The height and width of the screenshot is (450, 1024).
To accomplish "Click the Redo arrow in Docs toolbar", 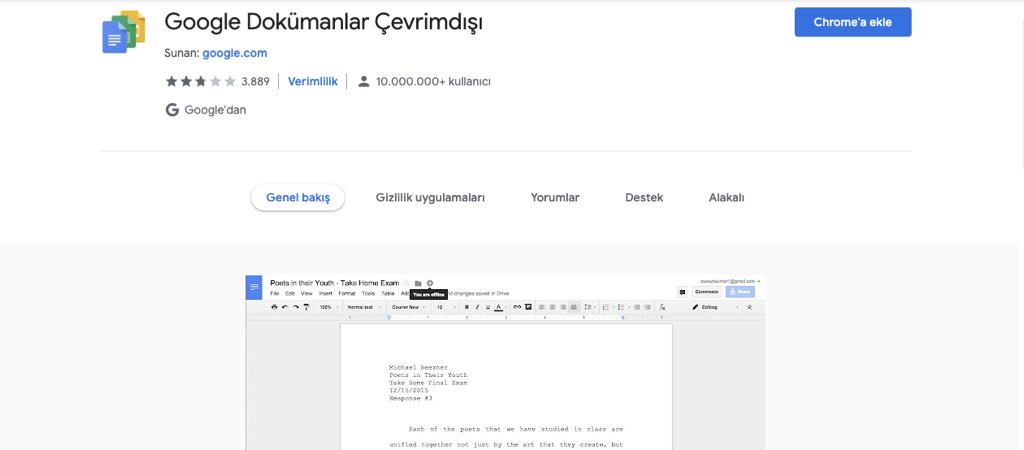I will (296, 307).
